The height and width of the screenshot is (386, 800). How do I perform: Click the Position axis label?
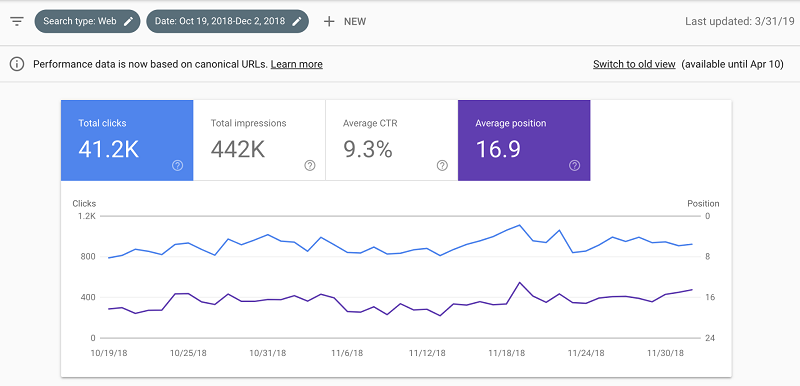coord(703,203)
